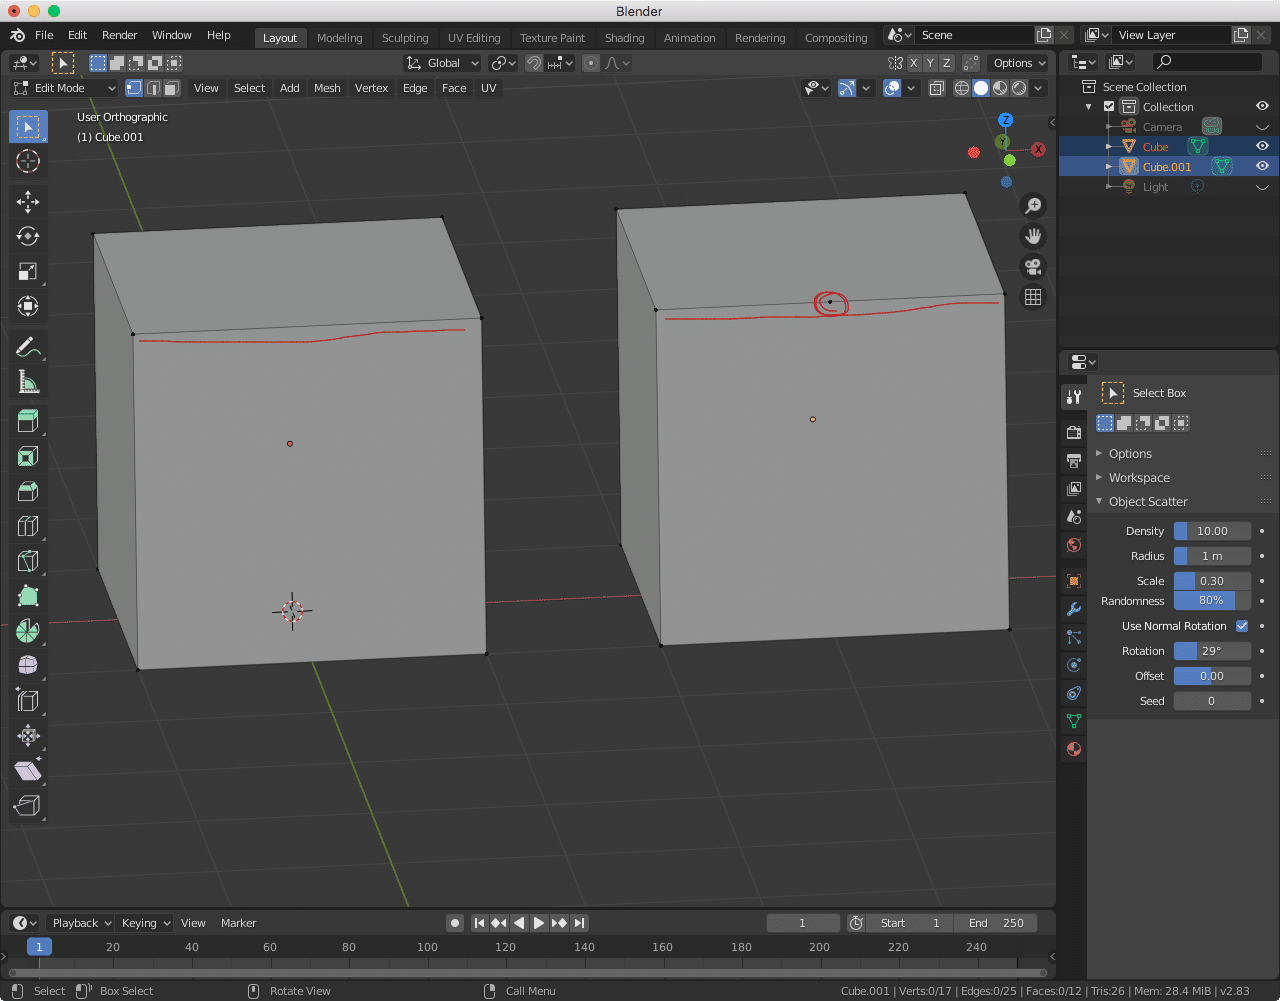
Task: Switch to the UV Editing workspace tab
Action: pyautogui.click(x=474, y=38)
